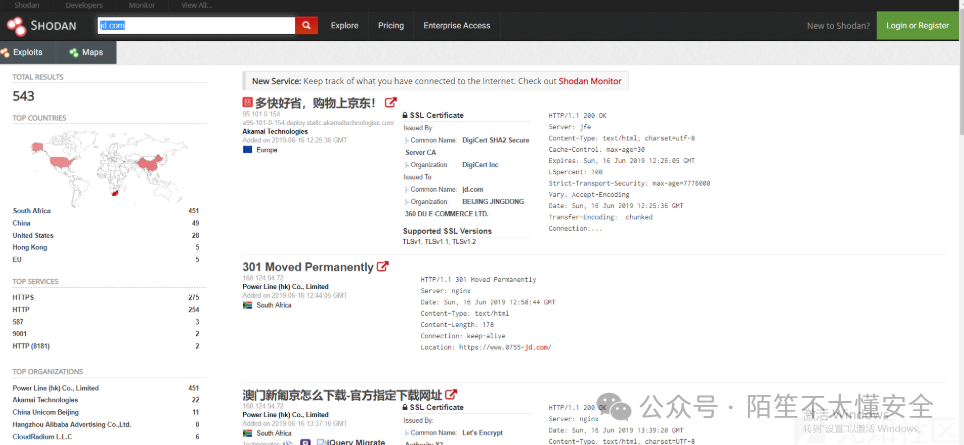Click the Location https://www.0755-jd.com/ header line

[486, 347]
